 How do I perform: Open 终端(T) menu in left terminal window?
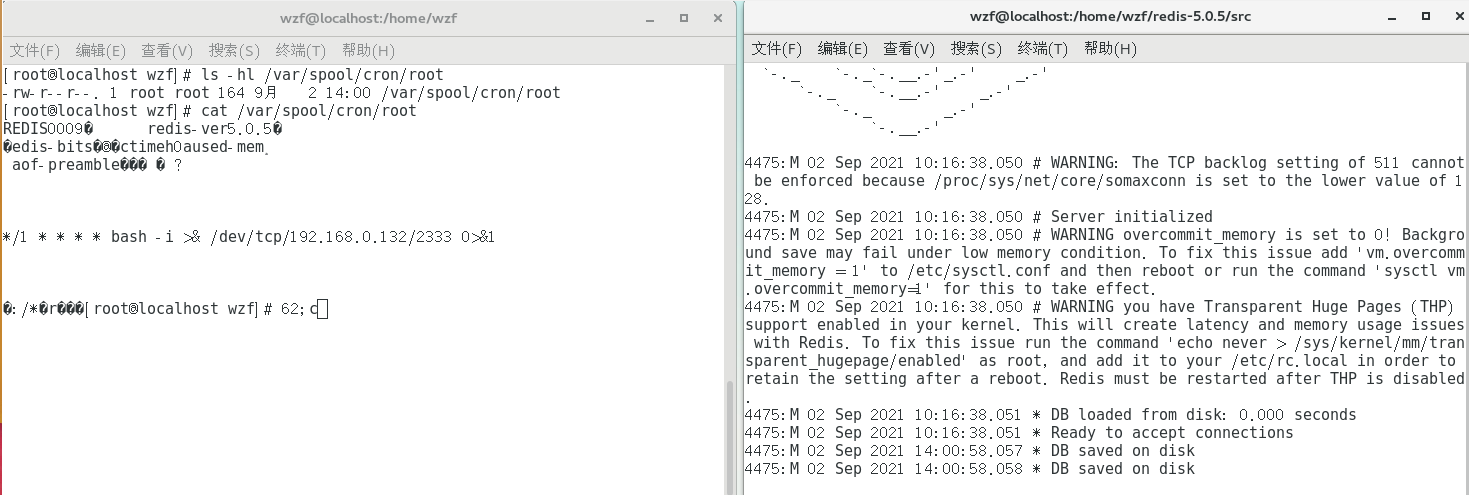[x=301, y=50]
